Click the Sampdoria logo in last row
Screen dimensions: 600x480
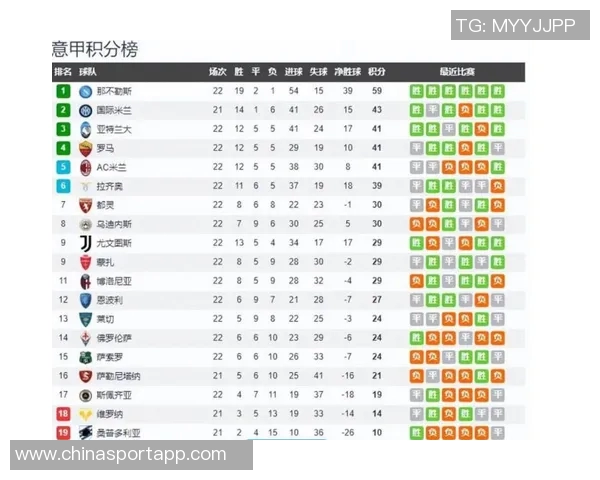pyautogui.click(x=85, y=433)
